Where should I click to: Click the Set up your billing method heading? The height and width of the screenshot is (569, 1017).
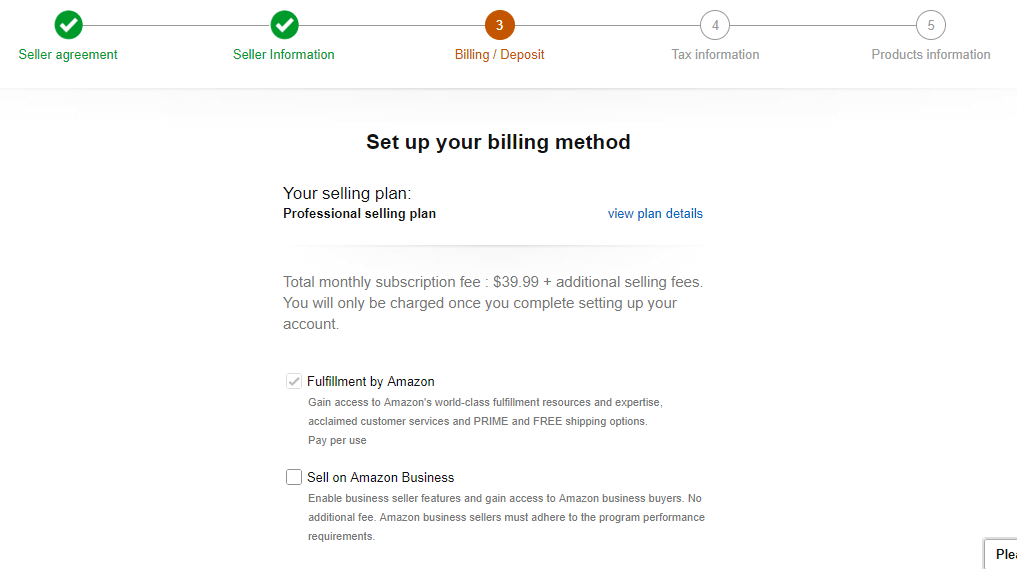pos(498,142)
